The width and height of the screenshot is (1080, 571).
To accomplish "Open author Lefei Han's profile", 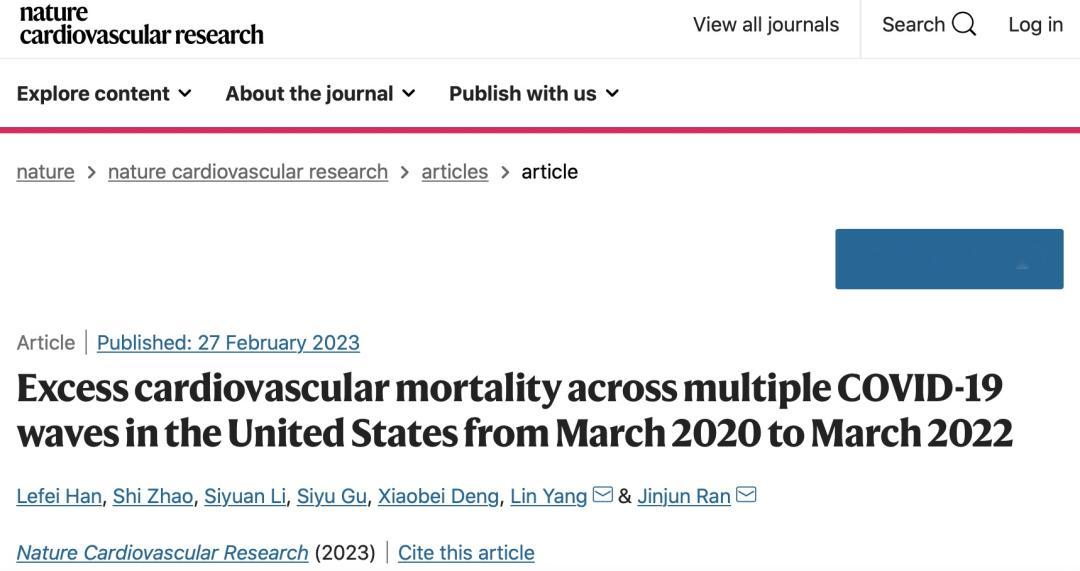I will coord(59,496).
